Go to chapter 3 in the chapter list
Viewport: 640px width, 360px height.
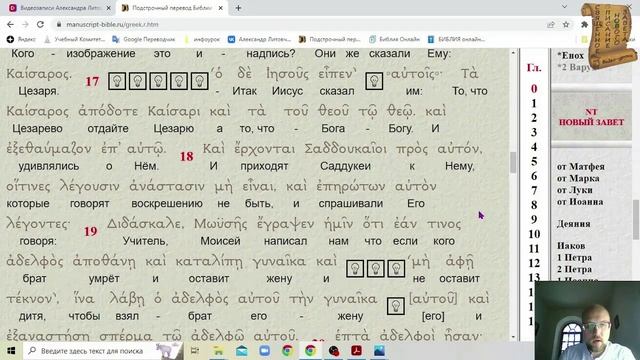click(534, 132)
